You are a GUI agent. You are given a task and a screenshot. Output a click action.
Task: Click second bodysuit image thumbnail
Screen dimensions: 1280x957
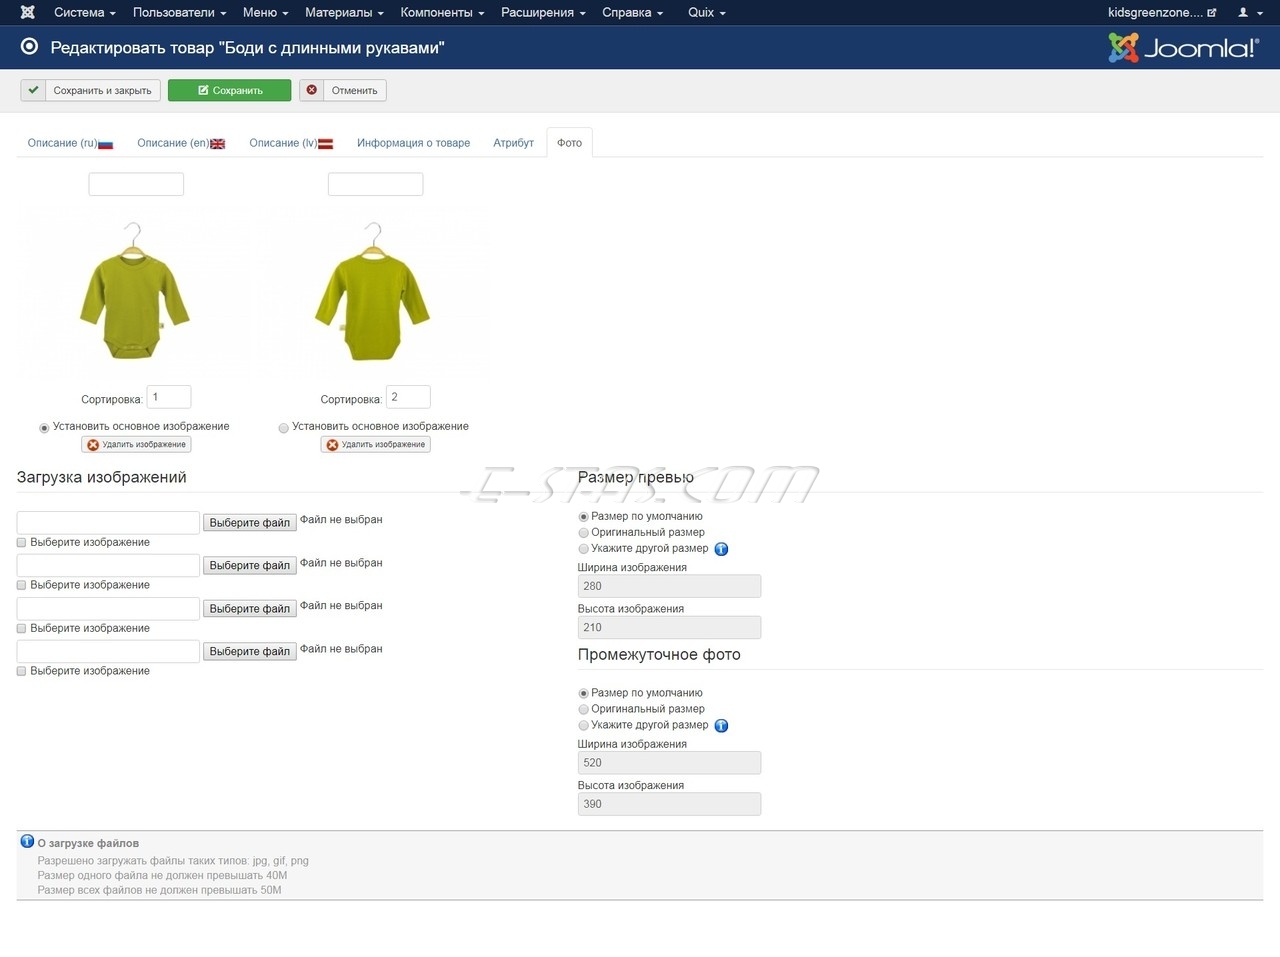[x=373, y=291]
